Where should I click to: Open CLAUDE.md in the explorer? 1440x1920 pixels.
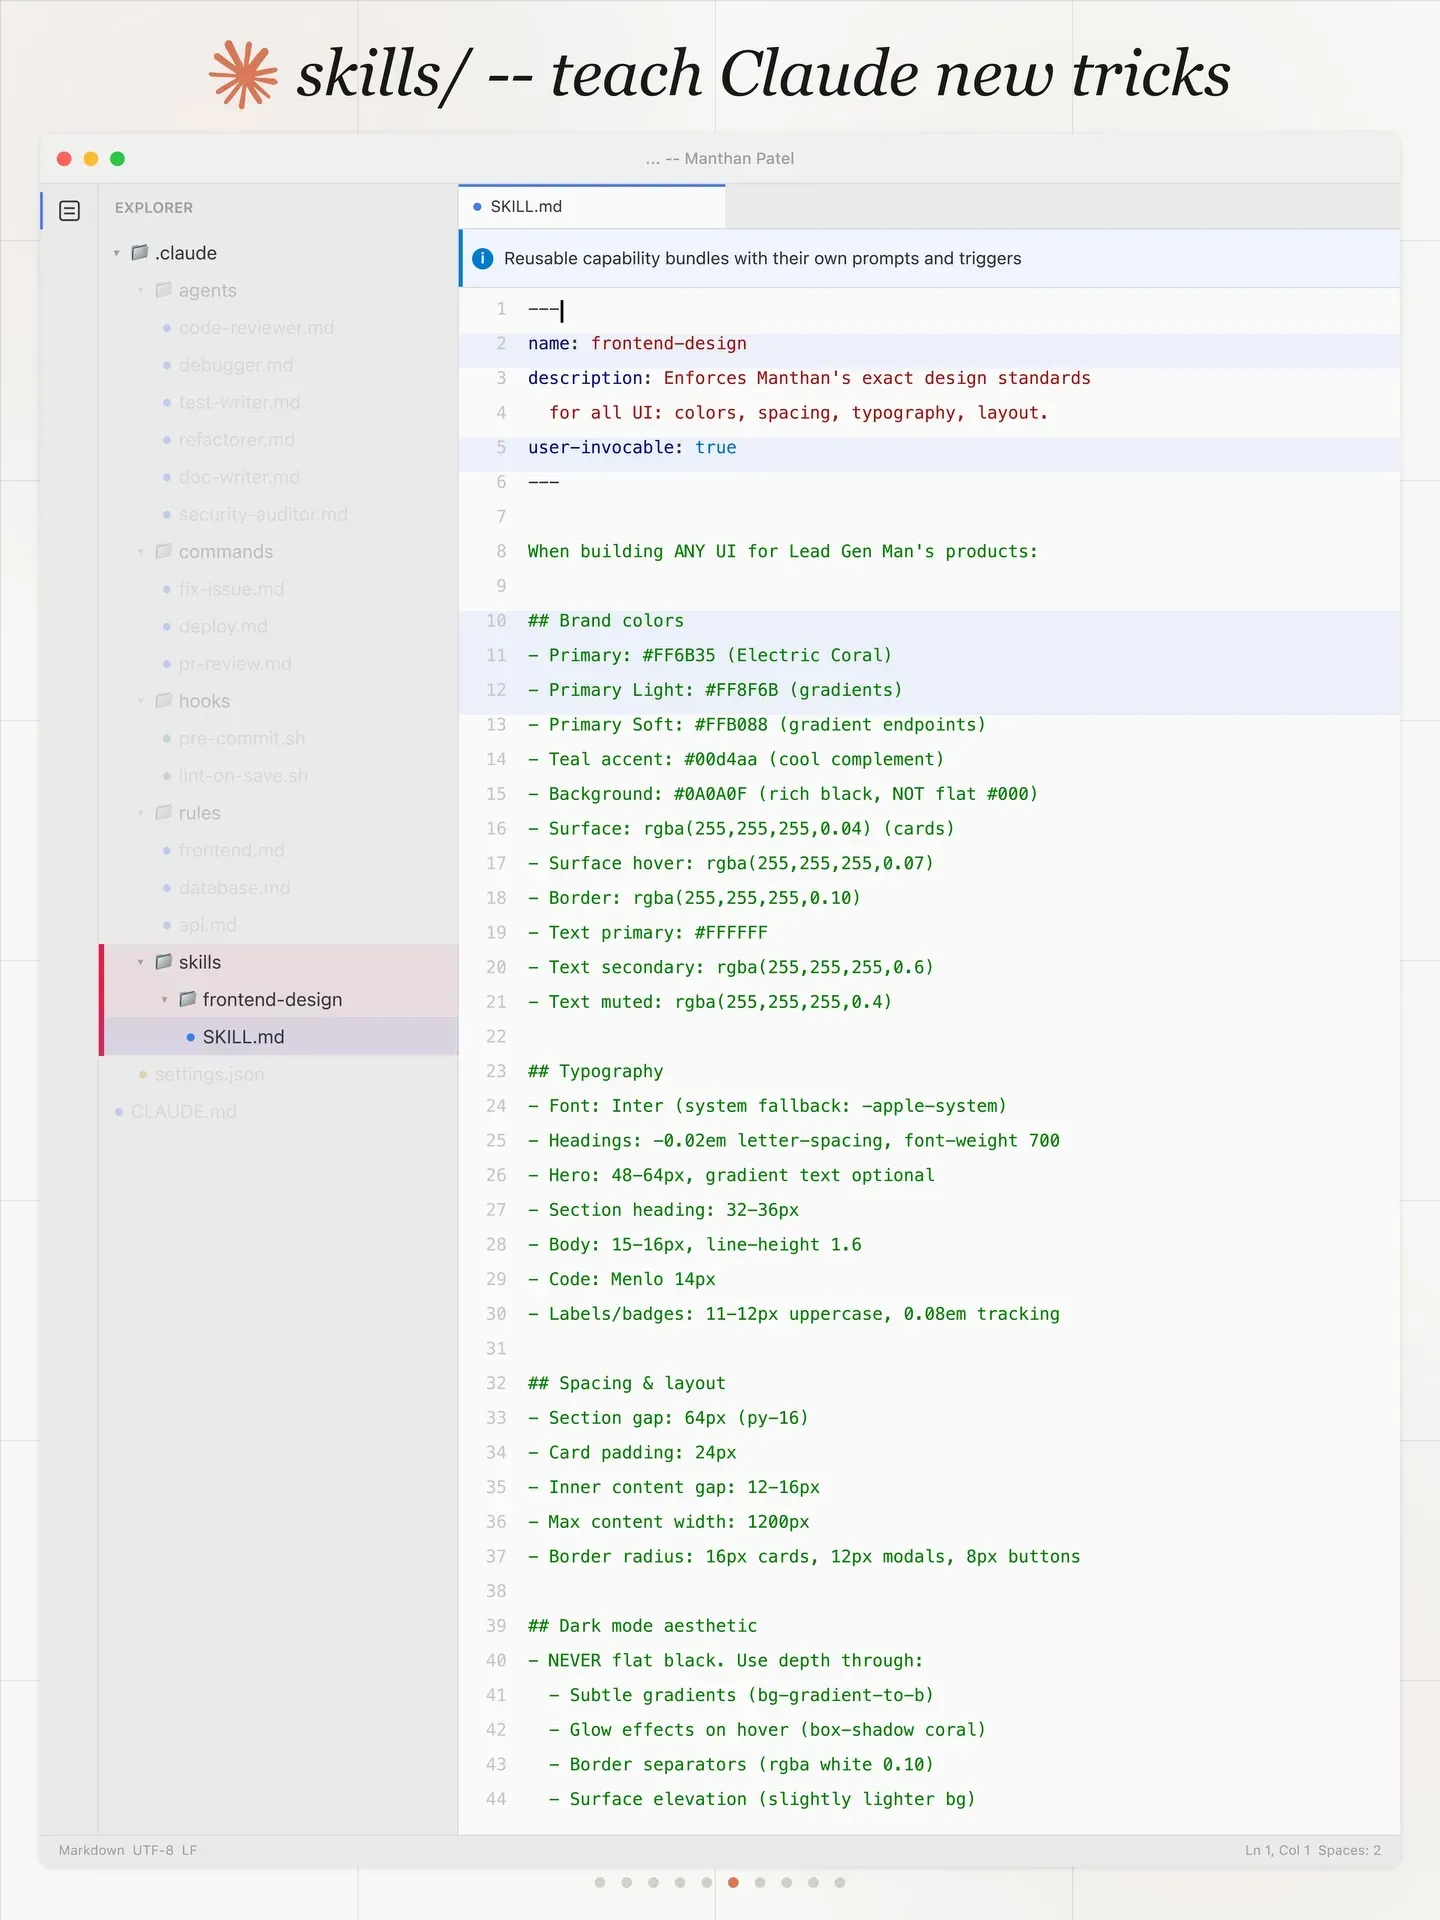(x=184, y=1112)
